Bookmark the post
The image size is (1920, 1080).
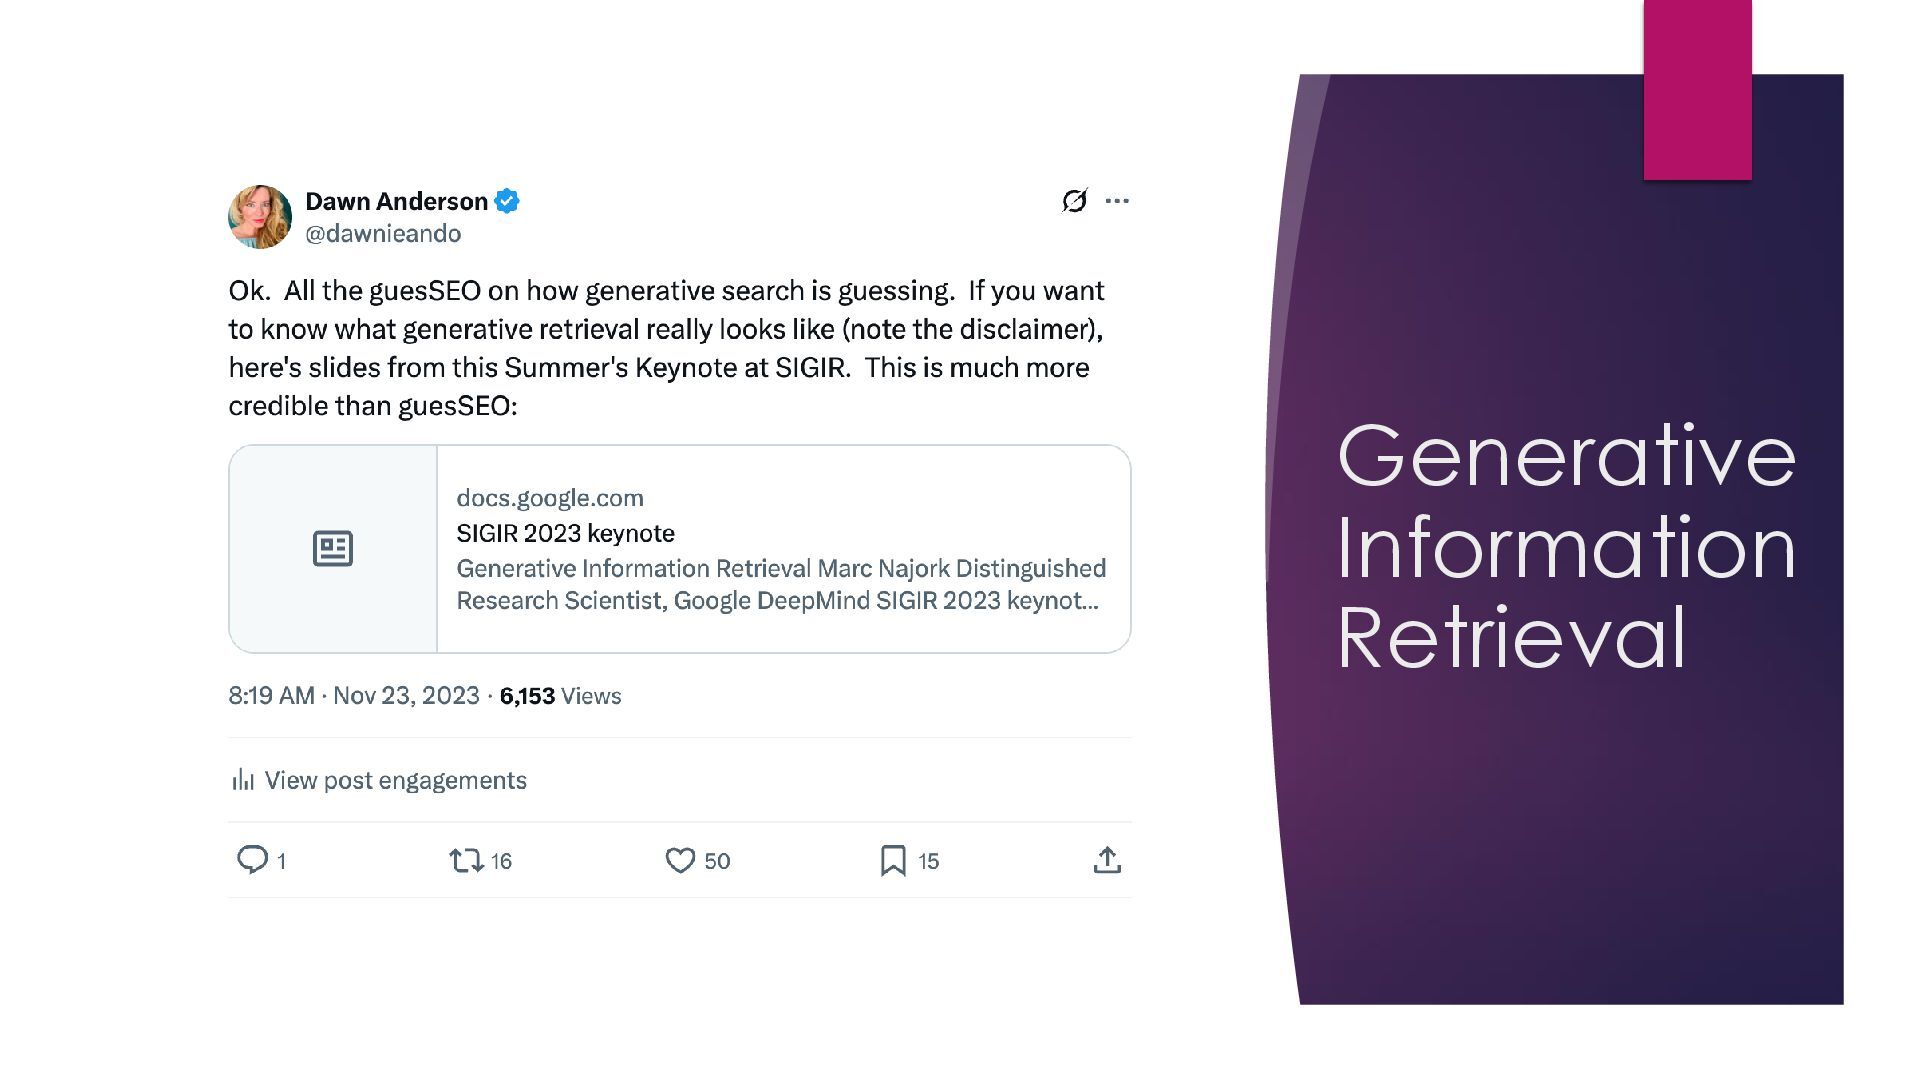[x=893, y=860]
